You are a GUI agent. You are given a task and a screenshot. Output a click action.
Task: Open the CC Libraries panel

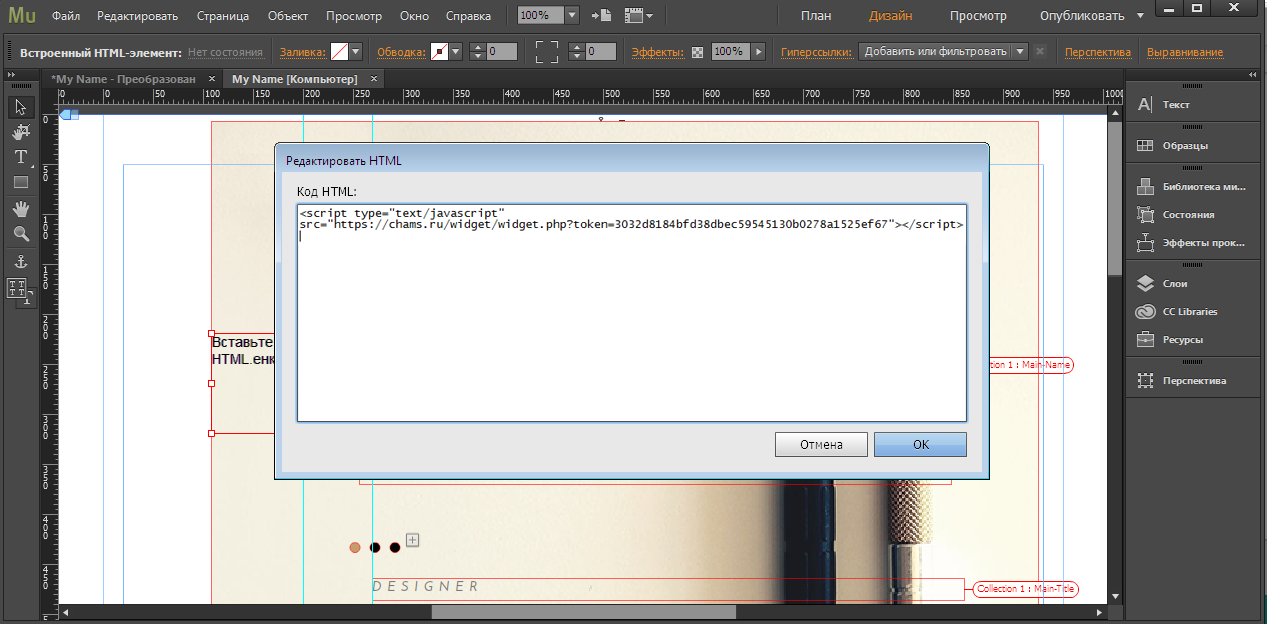[1189, 312]
